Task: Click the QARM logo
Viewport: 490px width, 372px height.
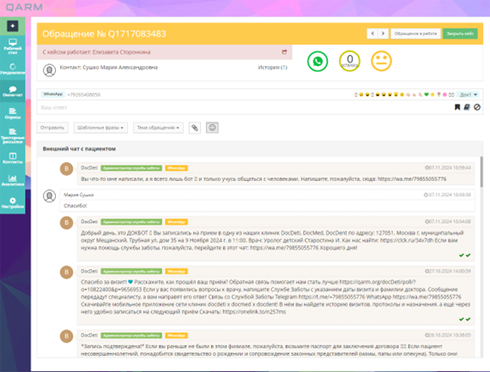Action: [24, 7]
